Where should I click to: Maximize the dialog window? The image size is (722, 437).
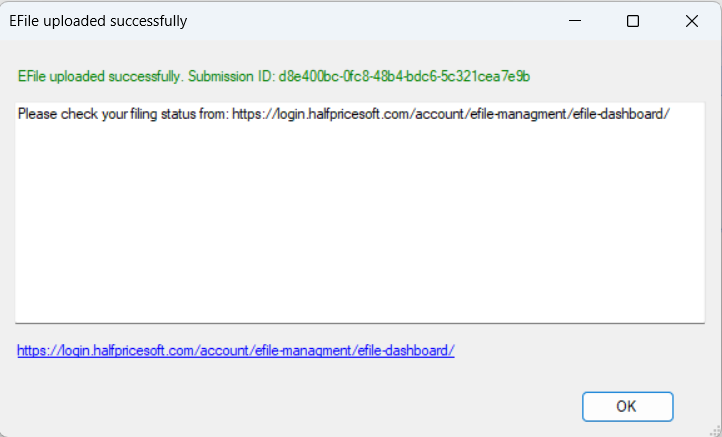pyautogui.click(x=632, y=21)
